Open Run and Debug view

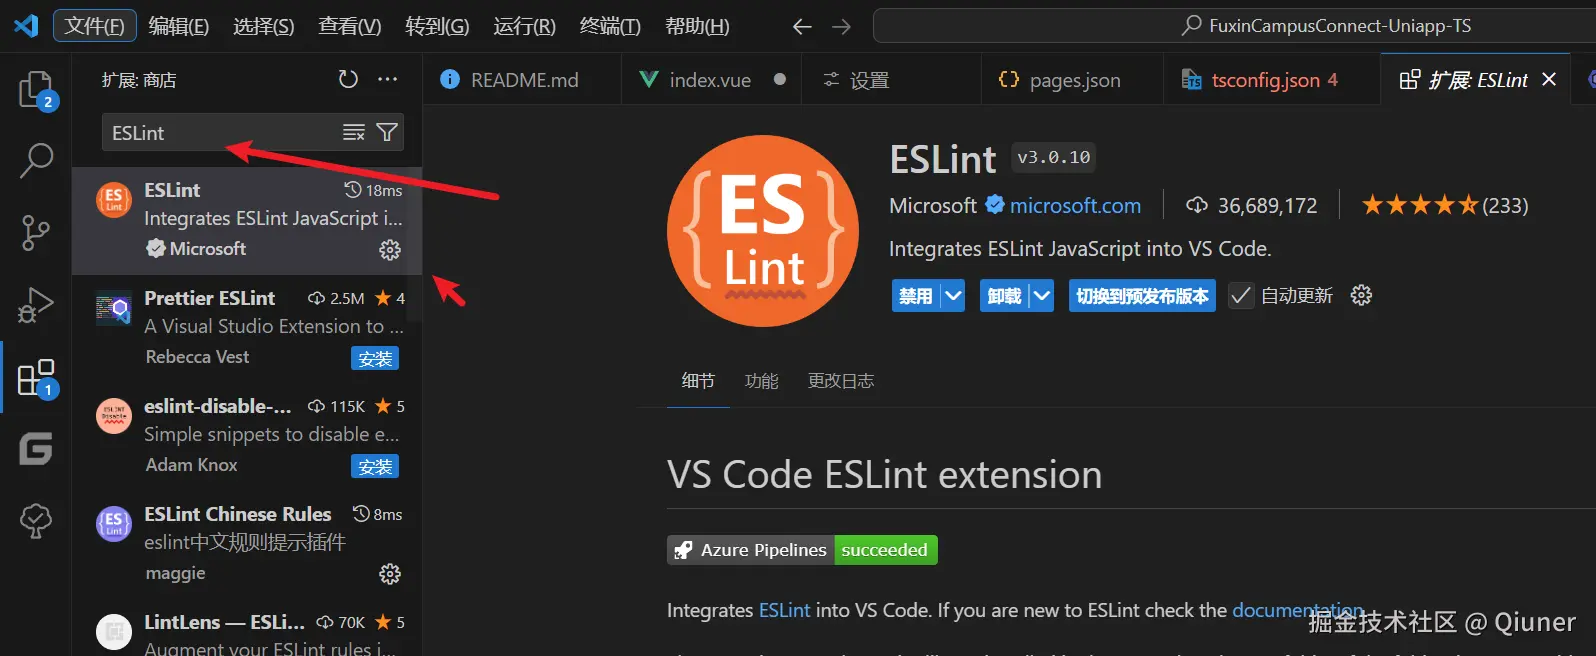coord(36,305)
